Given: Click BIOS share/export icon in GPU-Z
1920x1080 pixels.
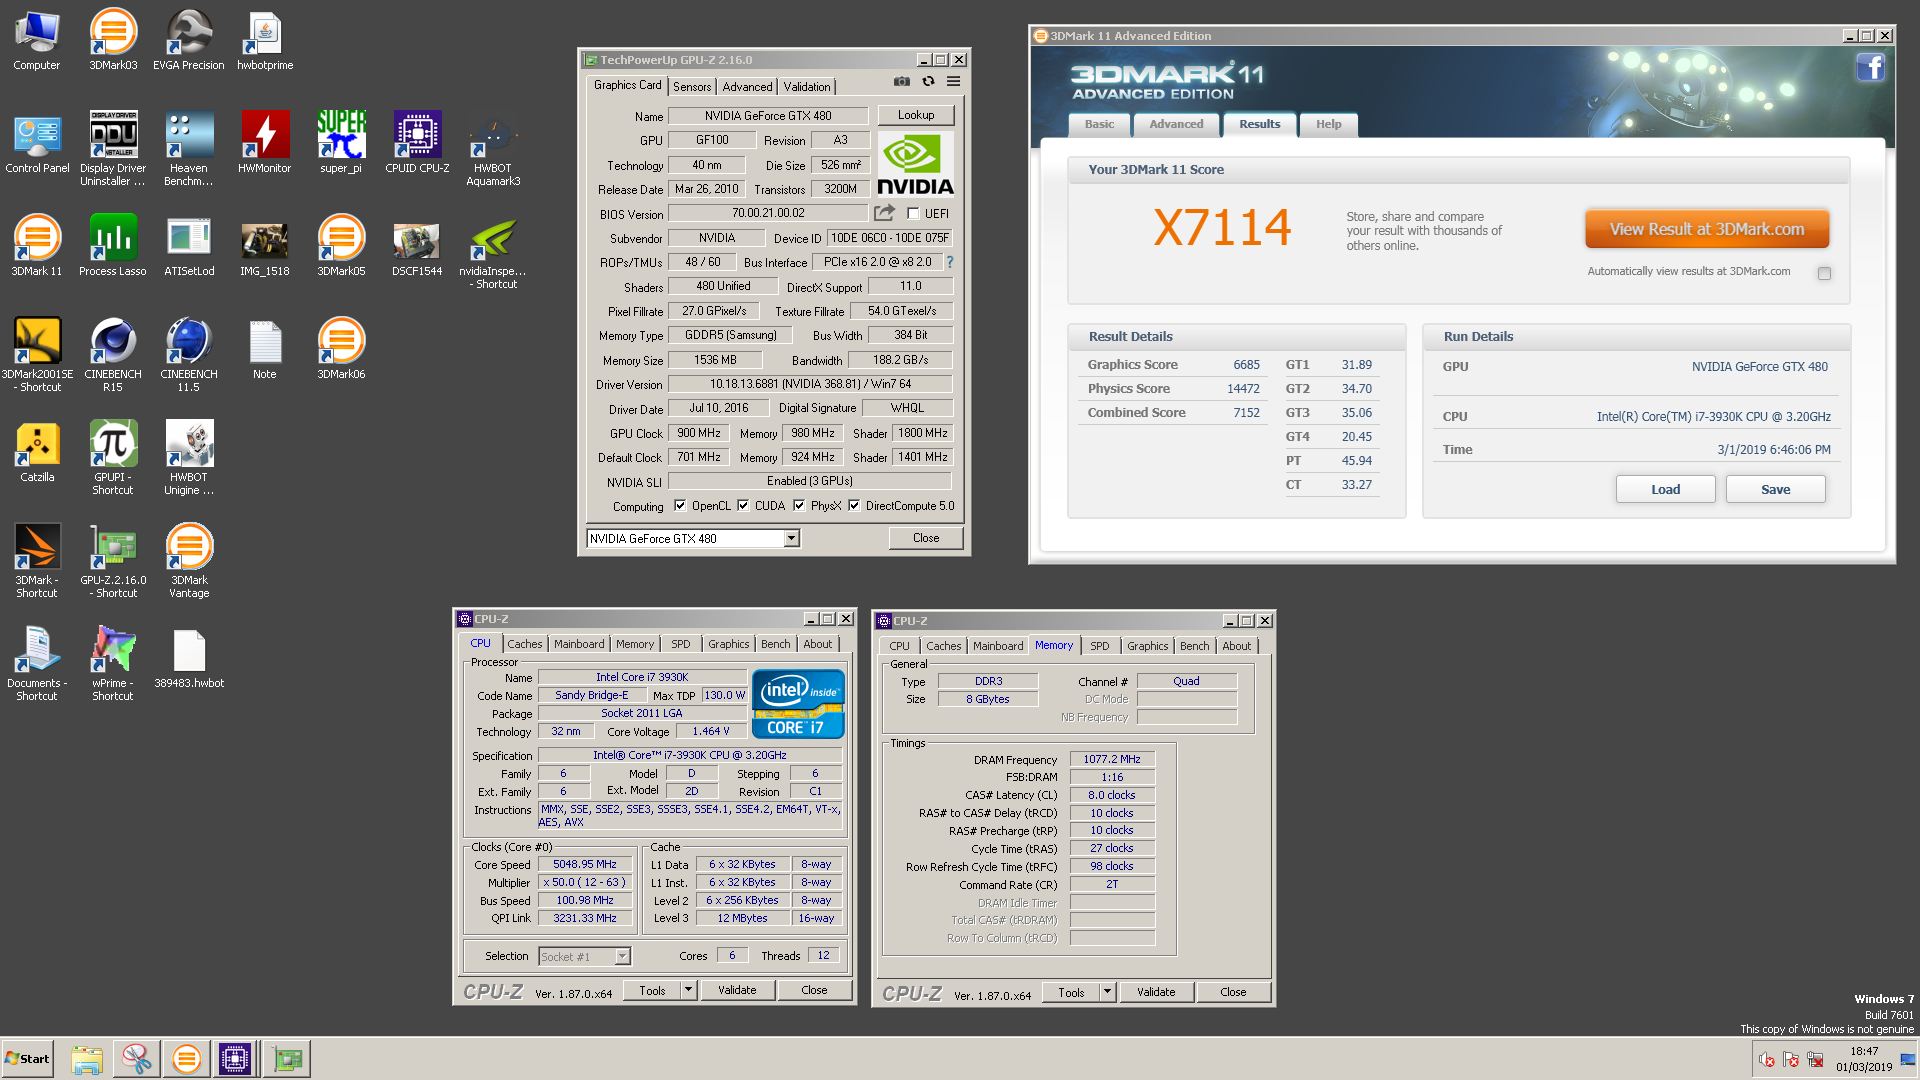Looking at the screenshot, I should [x=884, y=213].
